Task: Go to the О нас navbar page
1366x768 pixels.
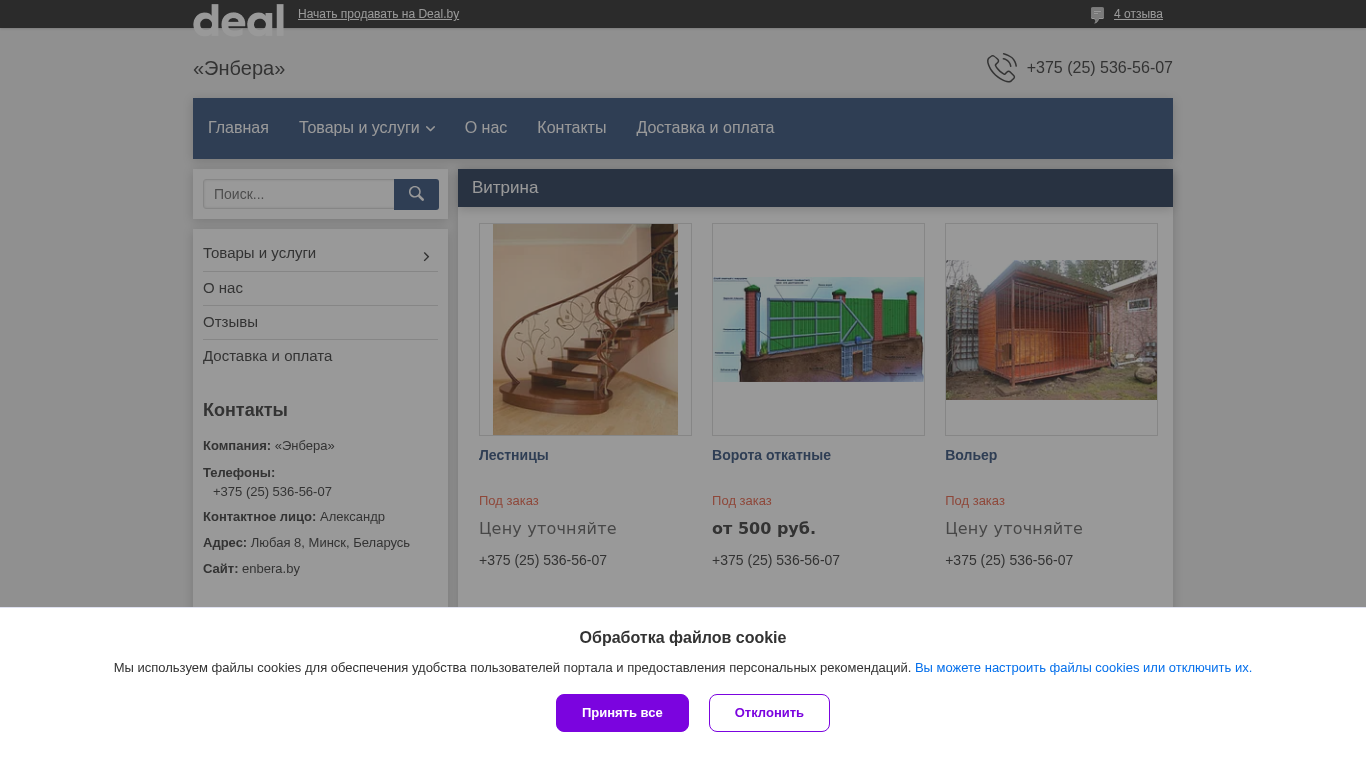Action: point(486,128)
